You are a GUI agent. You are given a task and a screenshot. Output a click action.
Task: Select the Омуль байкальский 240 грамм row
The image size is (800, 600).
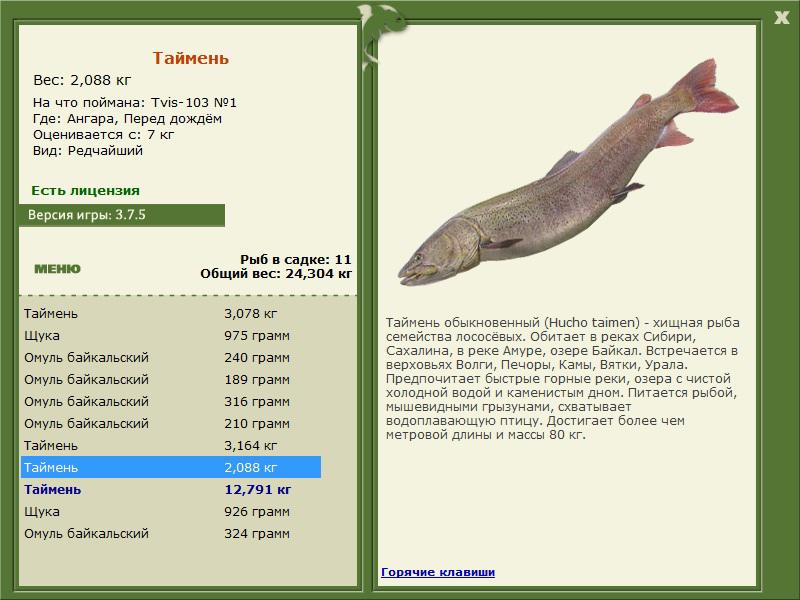pyautogui.click(x=171, y=357)
